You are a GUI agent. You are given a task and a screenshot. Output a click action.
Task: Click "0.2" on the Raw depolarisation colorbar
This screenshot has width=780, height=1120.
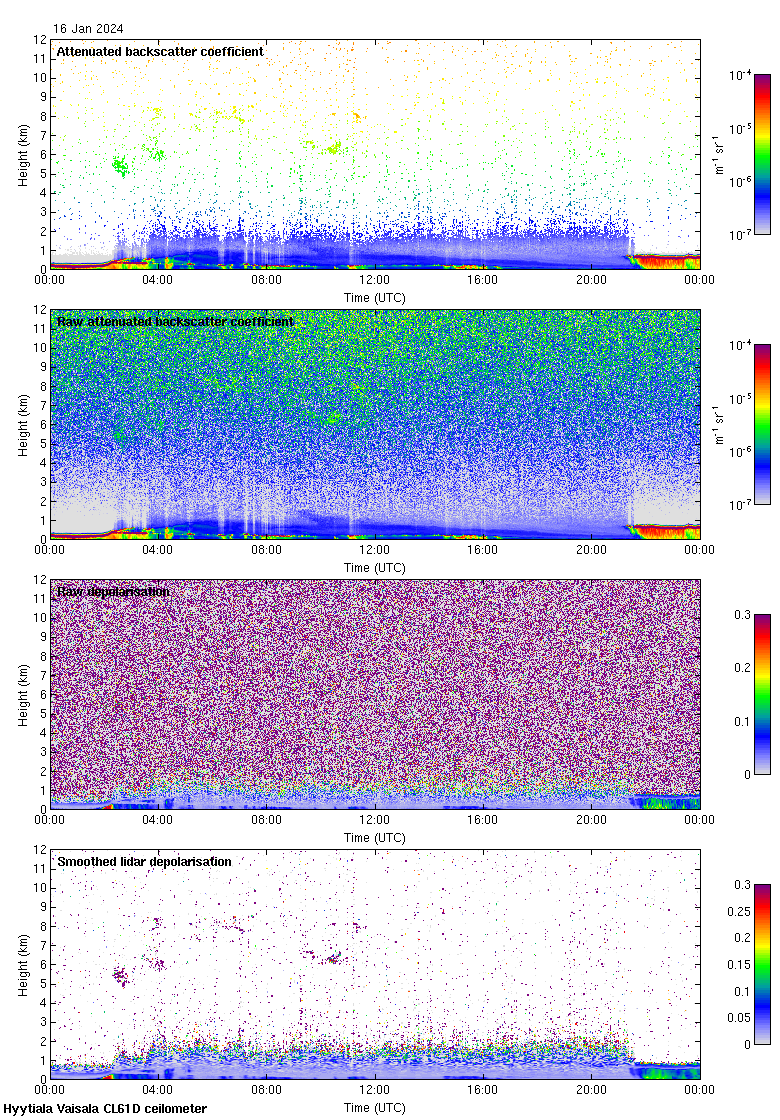(x=743, y=668)
